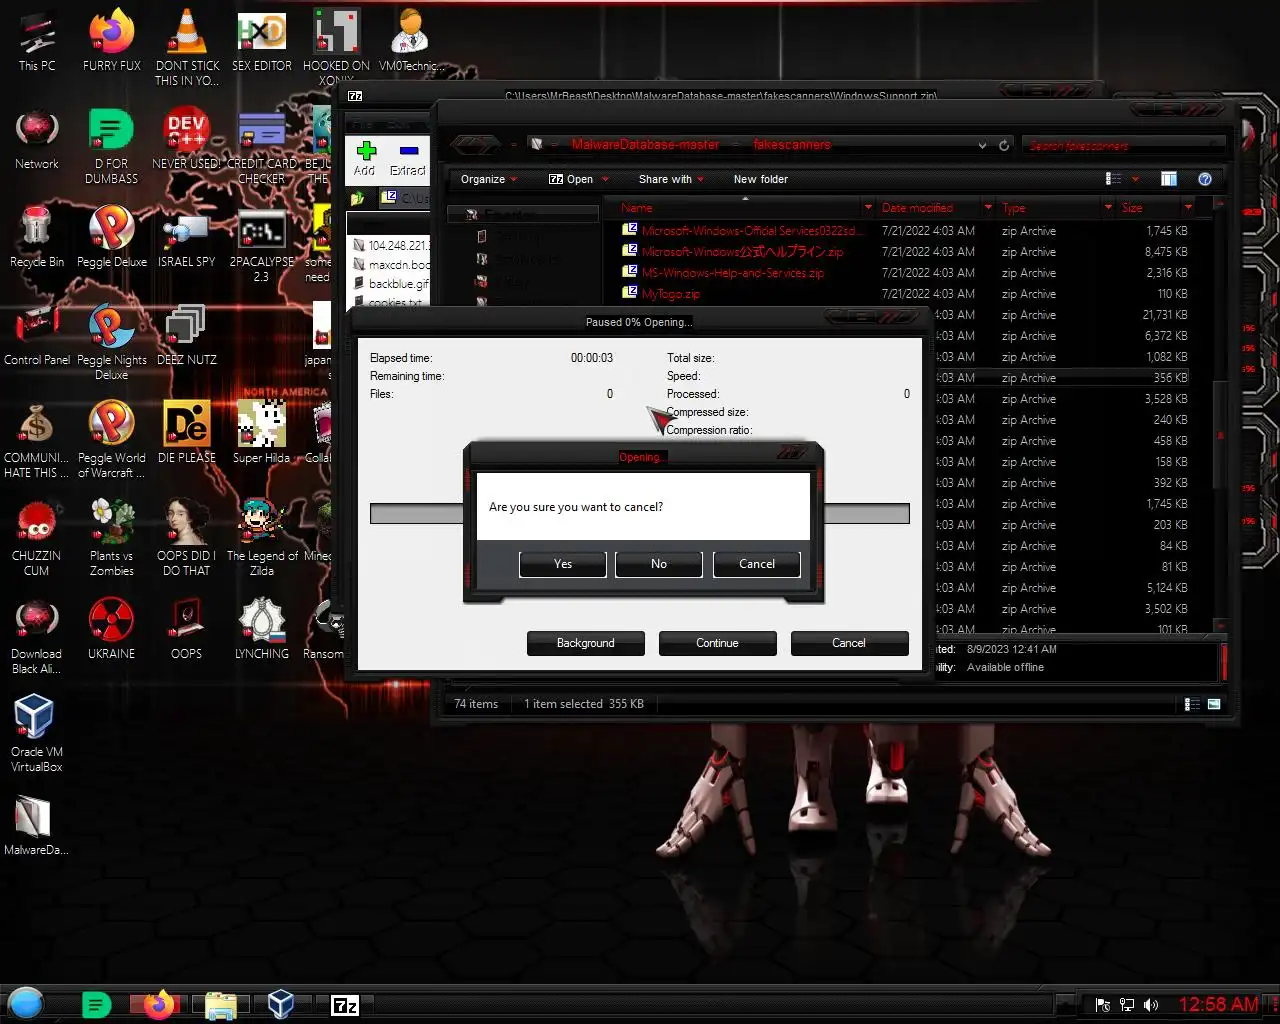The width and height of the screenshot is (1280, 1024).
Task: Open the Share with menu
Action: pos(671,179)
